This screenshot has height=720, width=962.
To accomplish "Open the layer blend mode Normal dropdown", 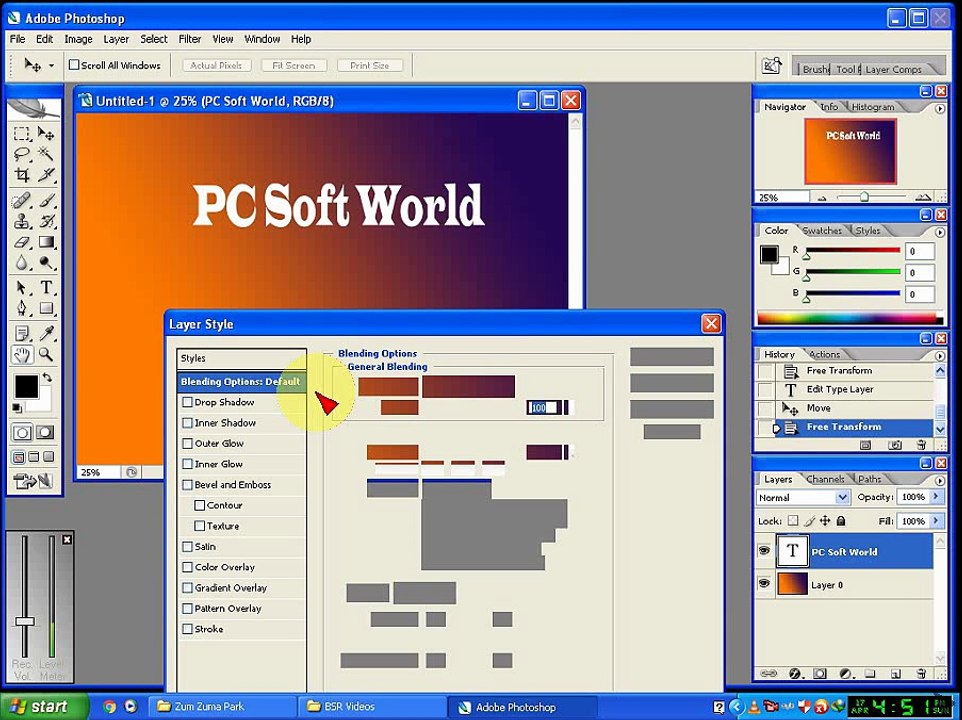I will click(x=802, y=497).
